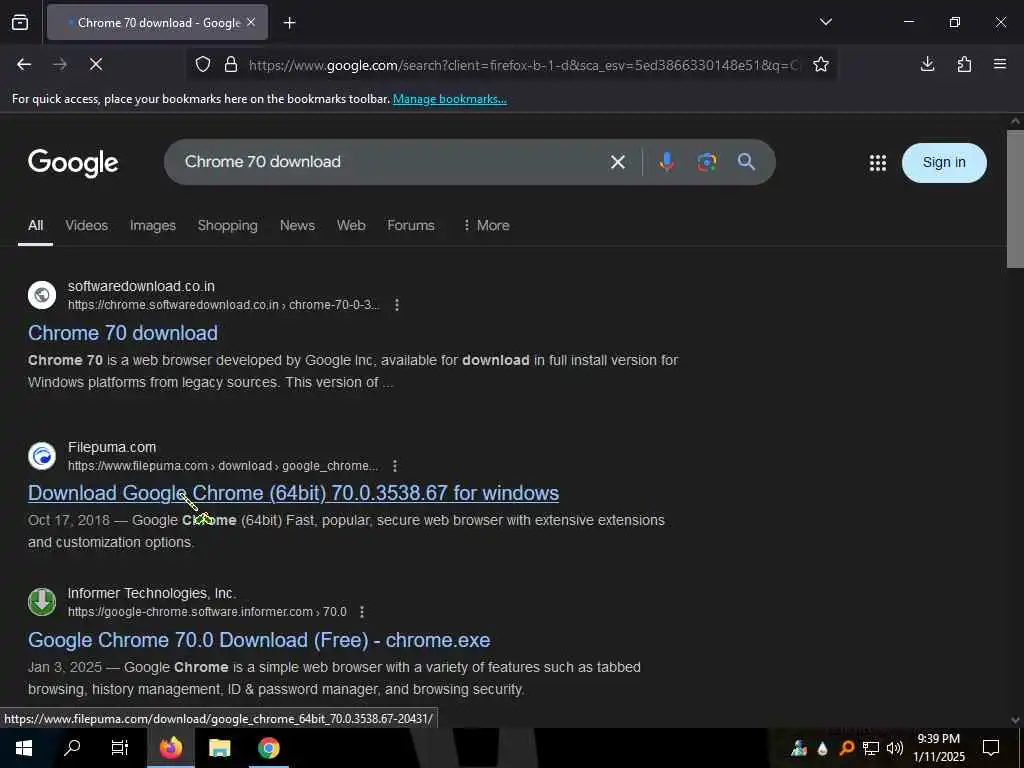The height and width of the screenshot is (768, 1024).
Task: Click the URL address bar
Action: pos(524,65)
